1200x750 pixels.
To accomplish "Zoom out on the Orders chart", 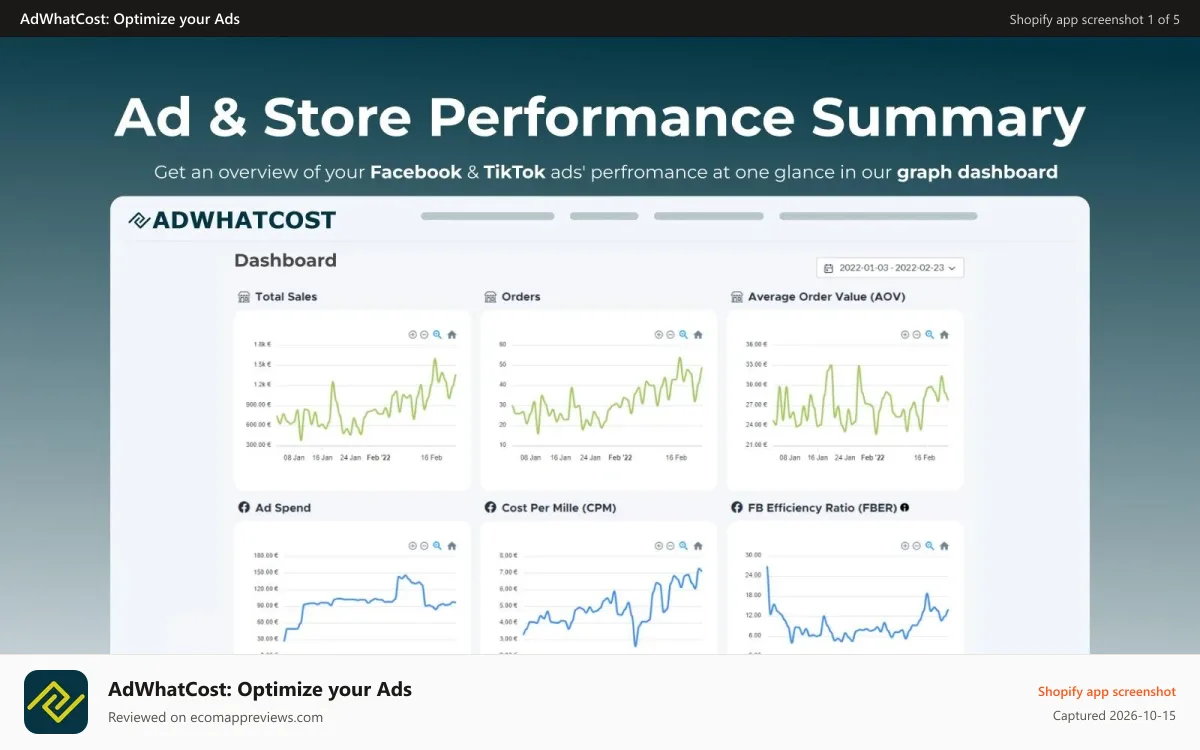I will (670, 335).
